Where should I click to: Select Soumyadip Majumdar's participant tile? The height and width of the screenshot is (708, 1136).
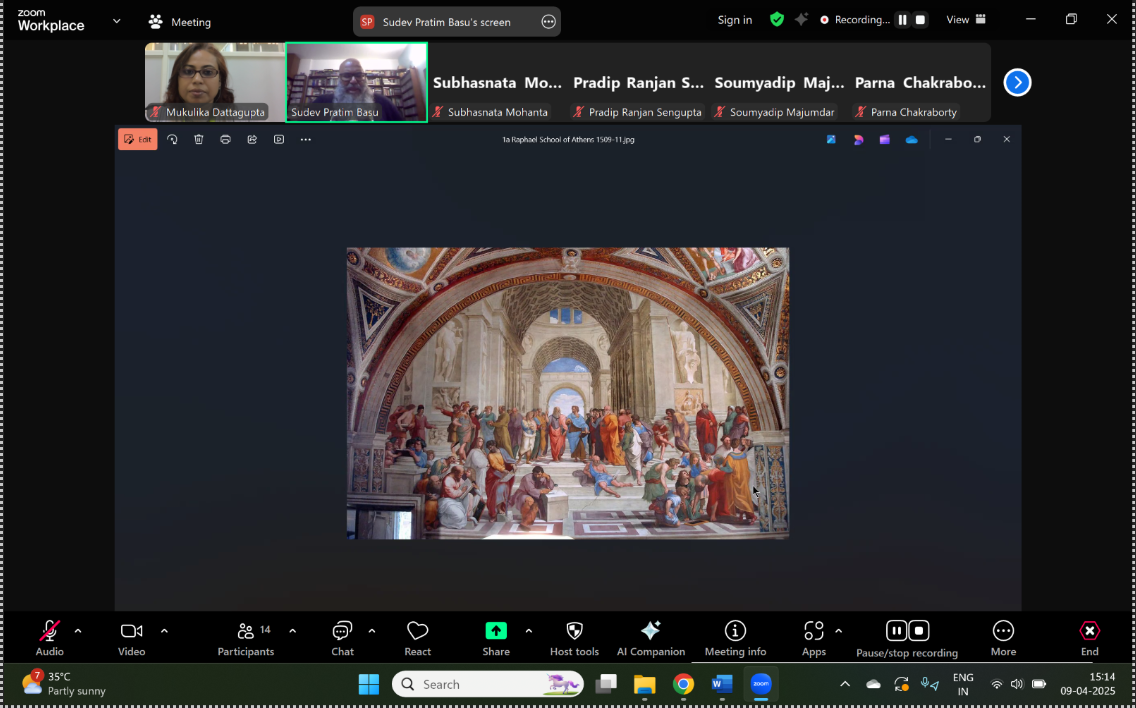[x=779, y=82]
